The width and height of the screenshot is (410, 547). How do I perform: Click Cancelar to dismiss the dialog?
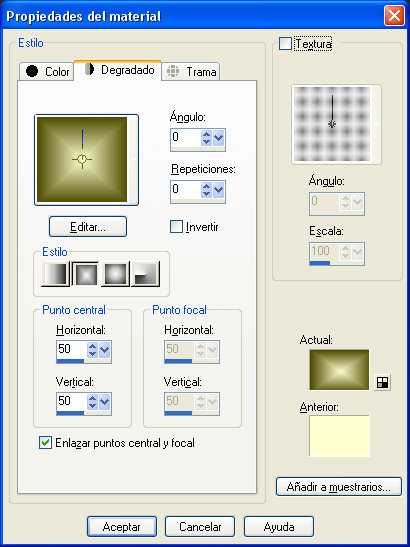coord(200,527)
